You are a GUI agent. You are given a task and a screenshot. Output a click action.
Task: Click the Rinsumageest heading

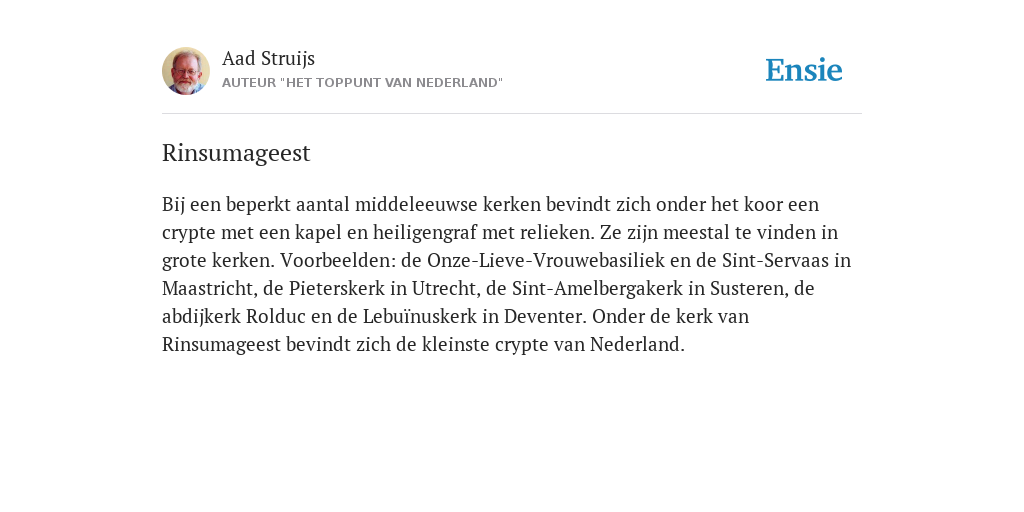coord(236,153)
